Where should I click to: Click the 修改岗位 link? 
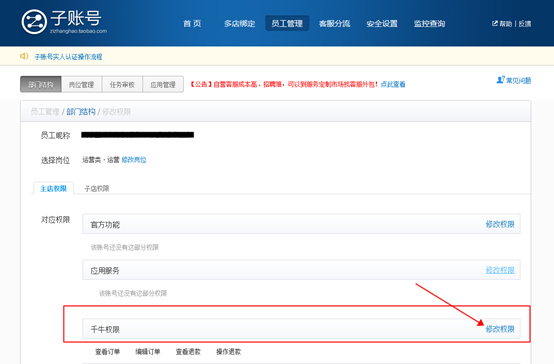pyautogui.click(x=134, y=160)
